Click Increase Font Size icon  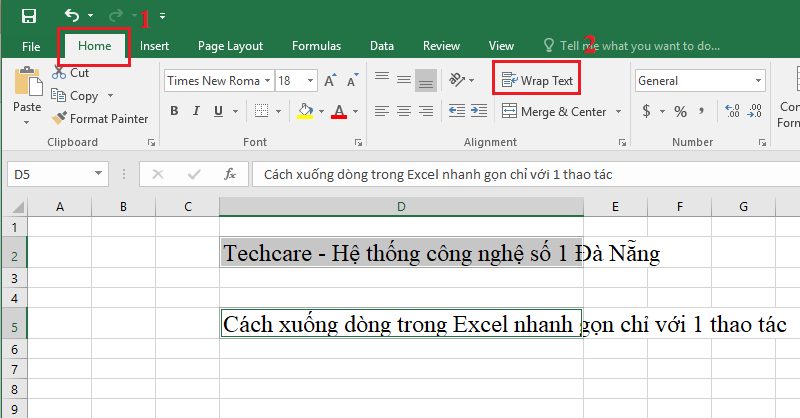click(330, 80)
